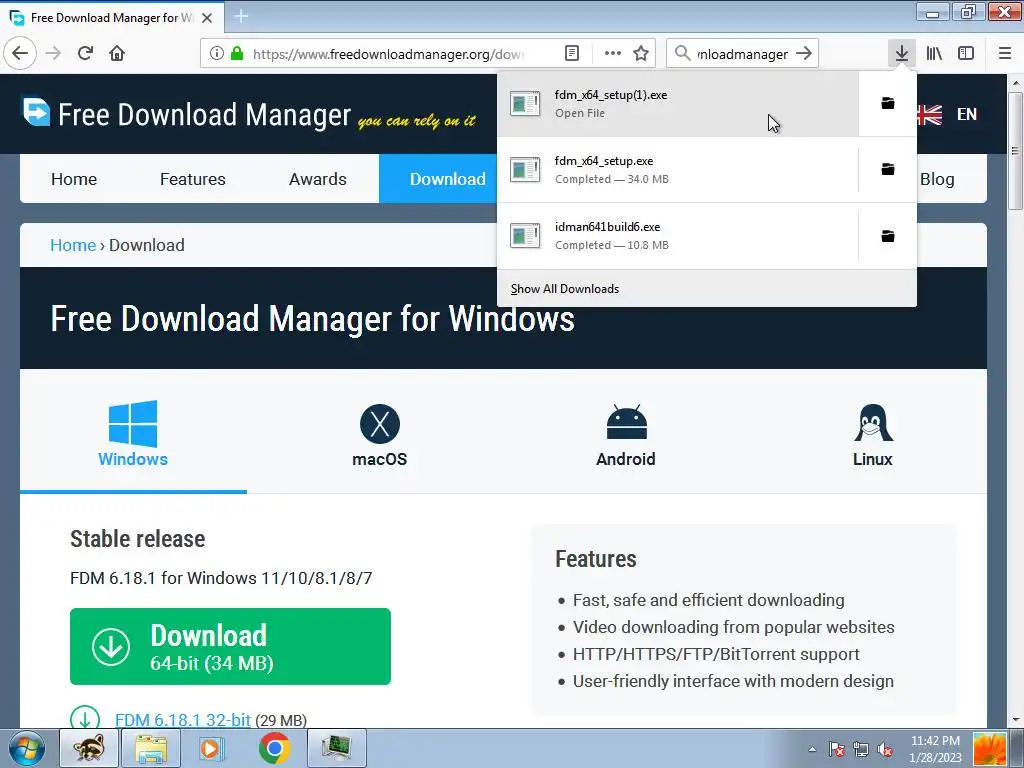Image resolution: width=1024 pixels, height=768 pixels.
Task: Click the network tray icon
Action: pos(861,749)
